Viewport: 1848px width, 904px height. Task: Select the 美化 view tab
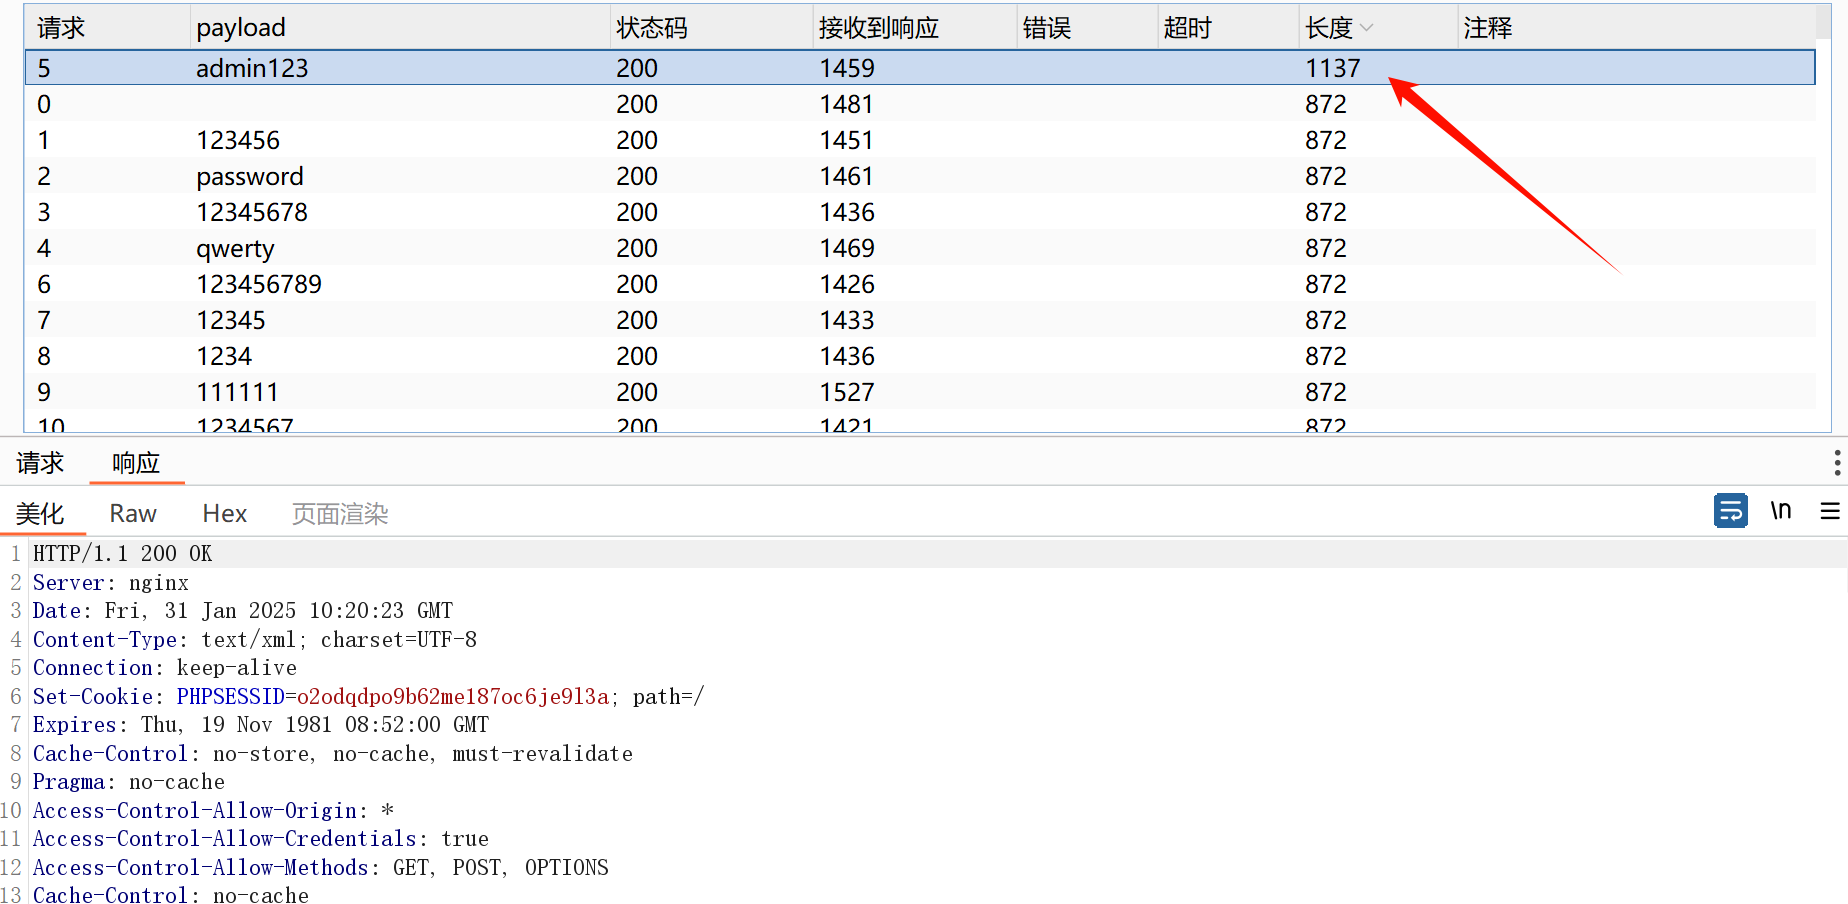click(x=40, y=514)
